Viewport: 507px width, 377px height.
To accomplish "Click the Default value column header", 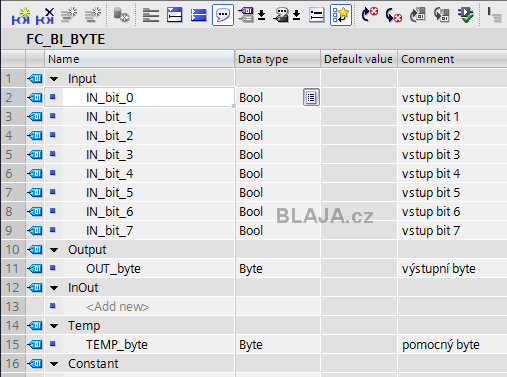I will [359, 59].
